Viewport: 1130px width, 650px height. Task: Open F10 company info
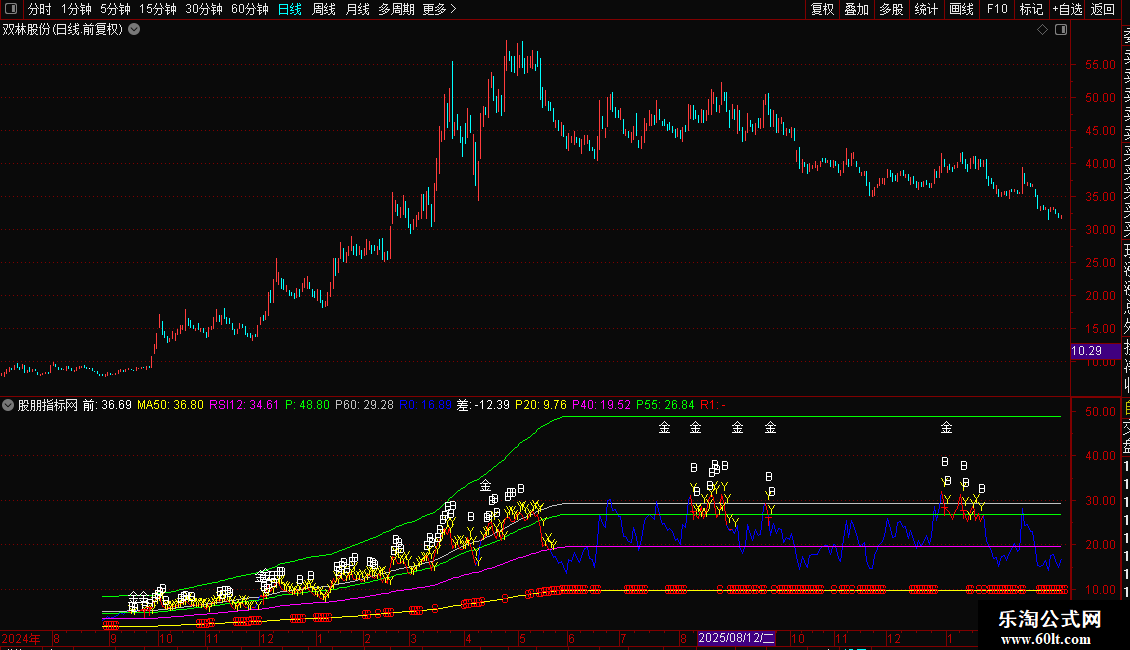tap(997, 9)
